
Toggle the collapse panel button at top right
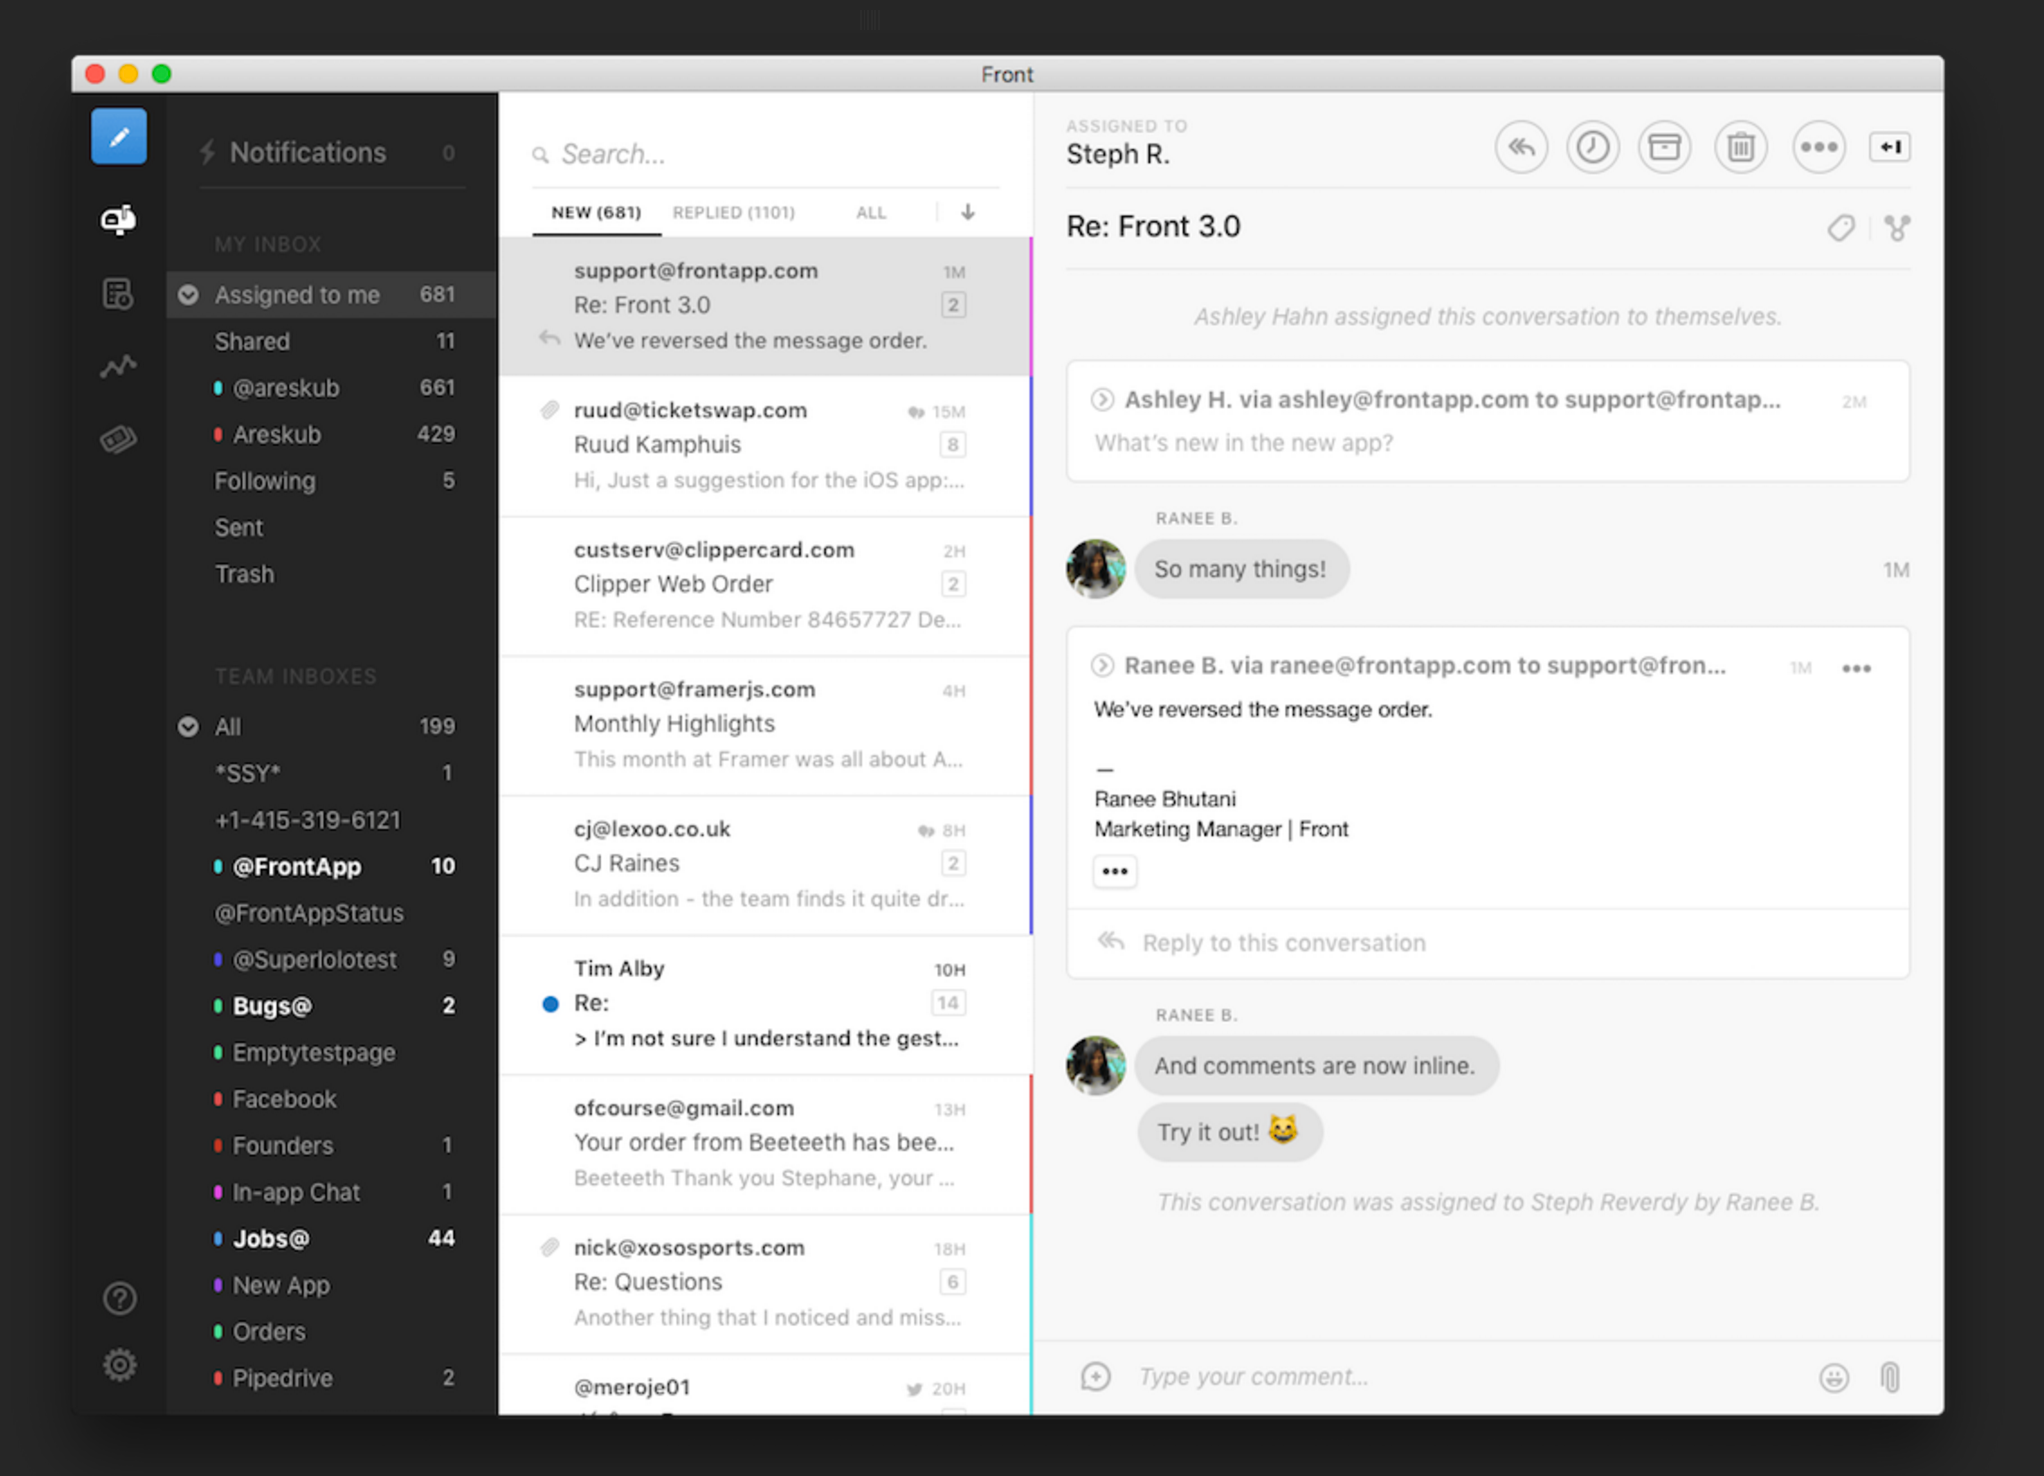coord(1889,147)
